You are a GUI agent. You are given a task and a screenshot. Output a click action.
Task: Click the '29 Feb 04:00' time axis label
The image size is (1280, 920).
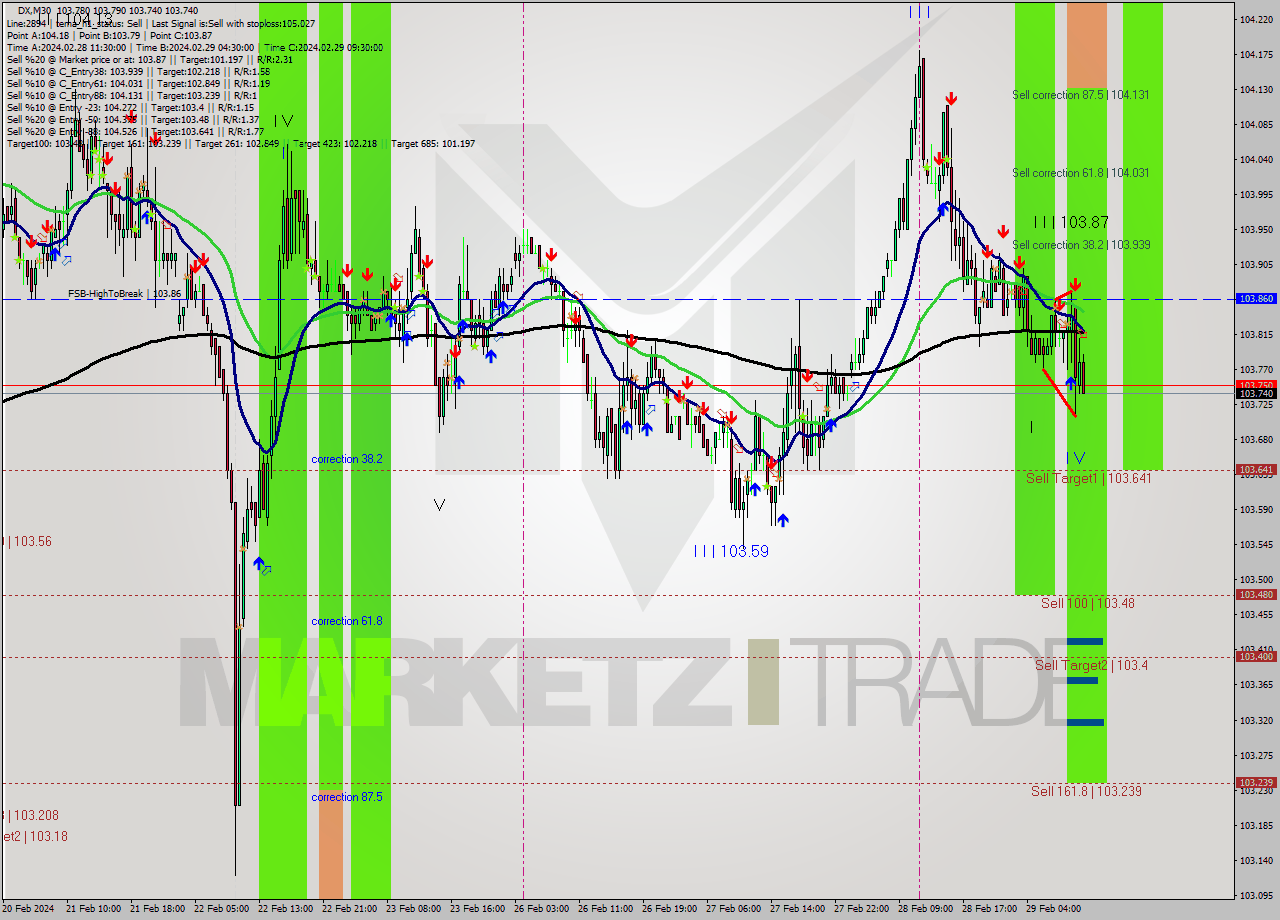pos(1053,909)
